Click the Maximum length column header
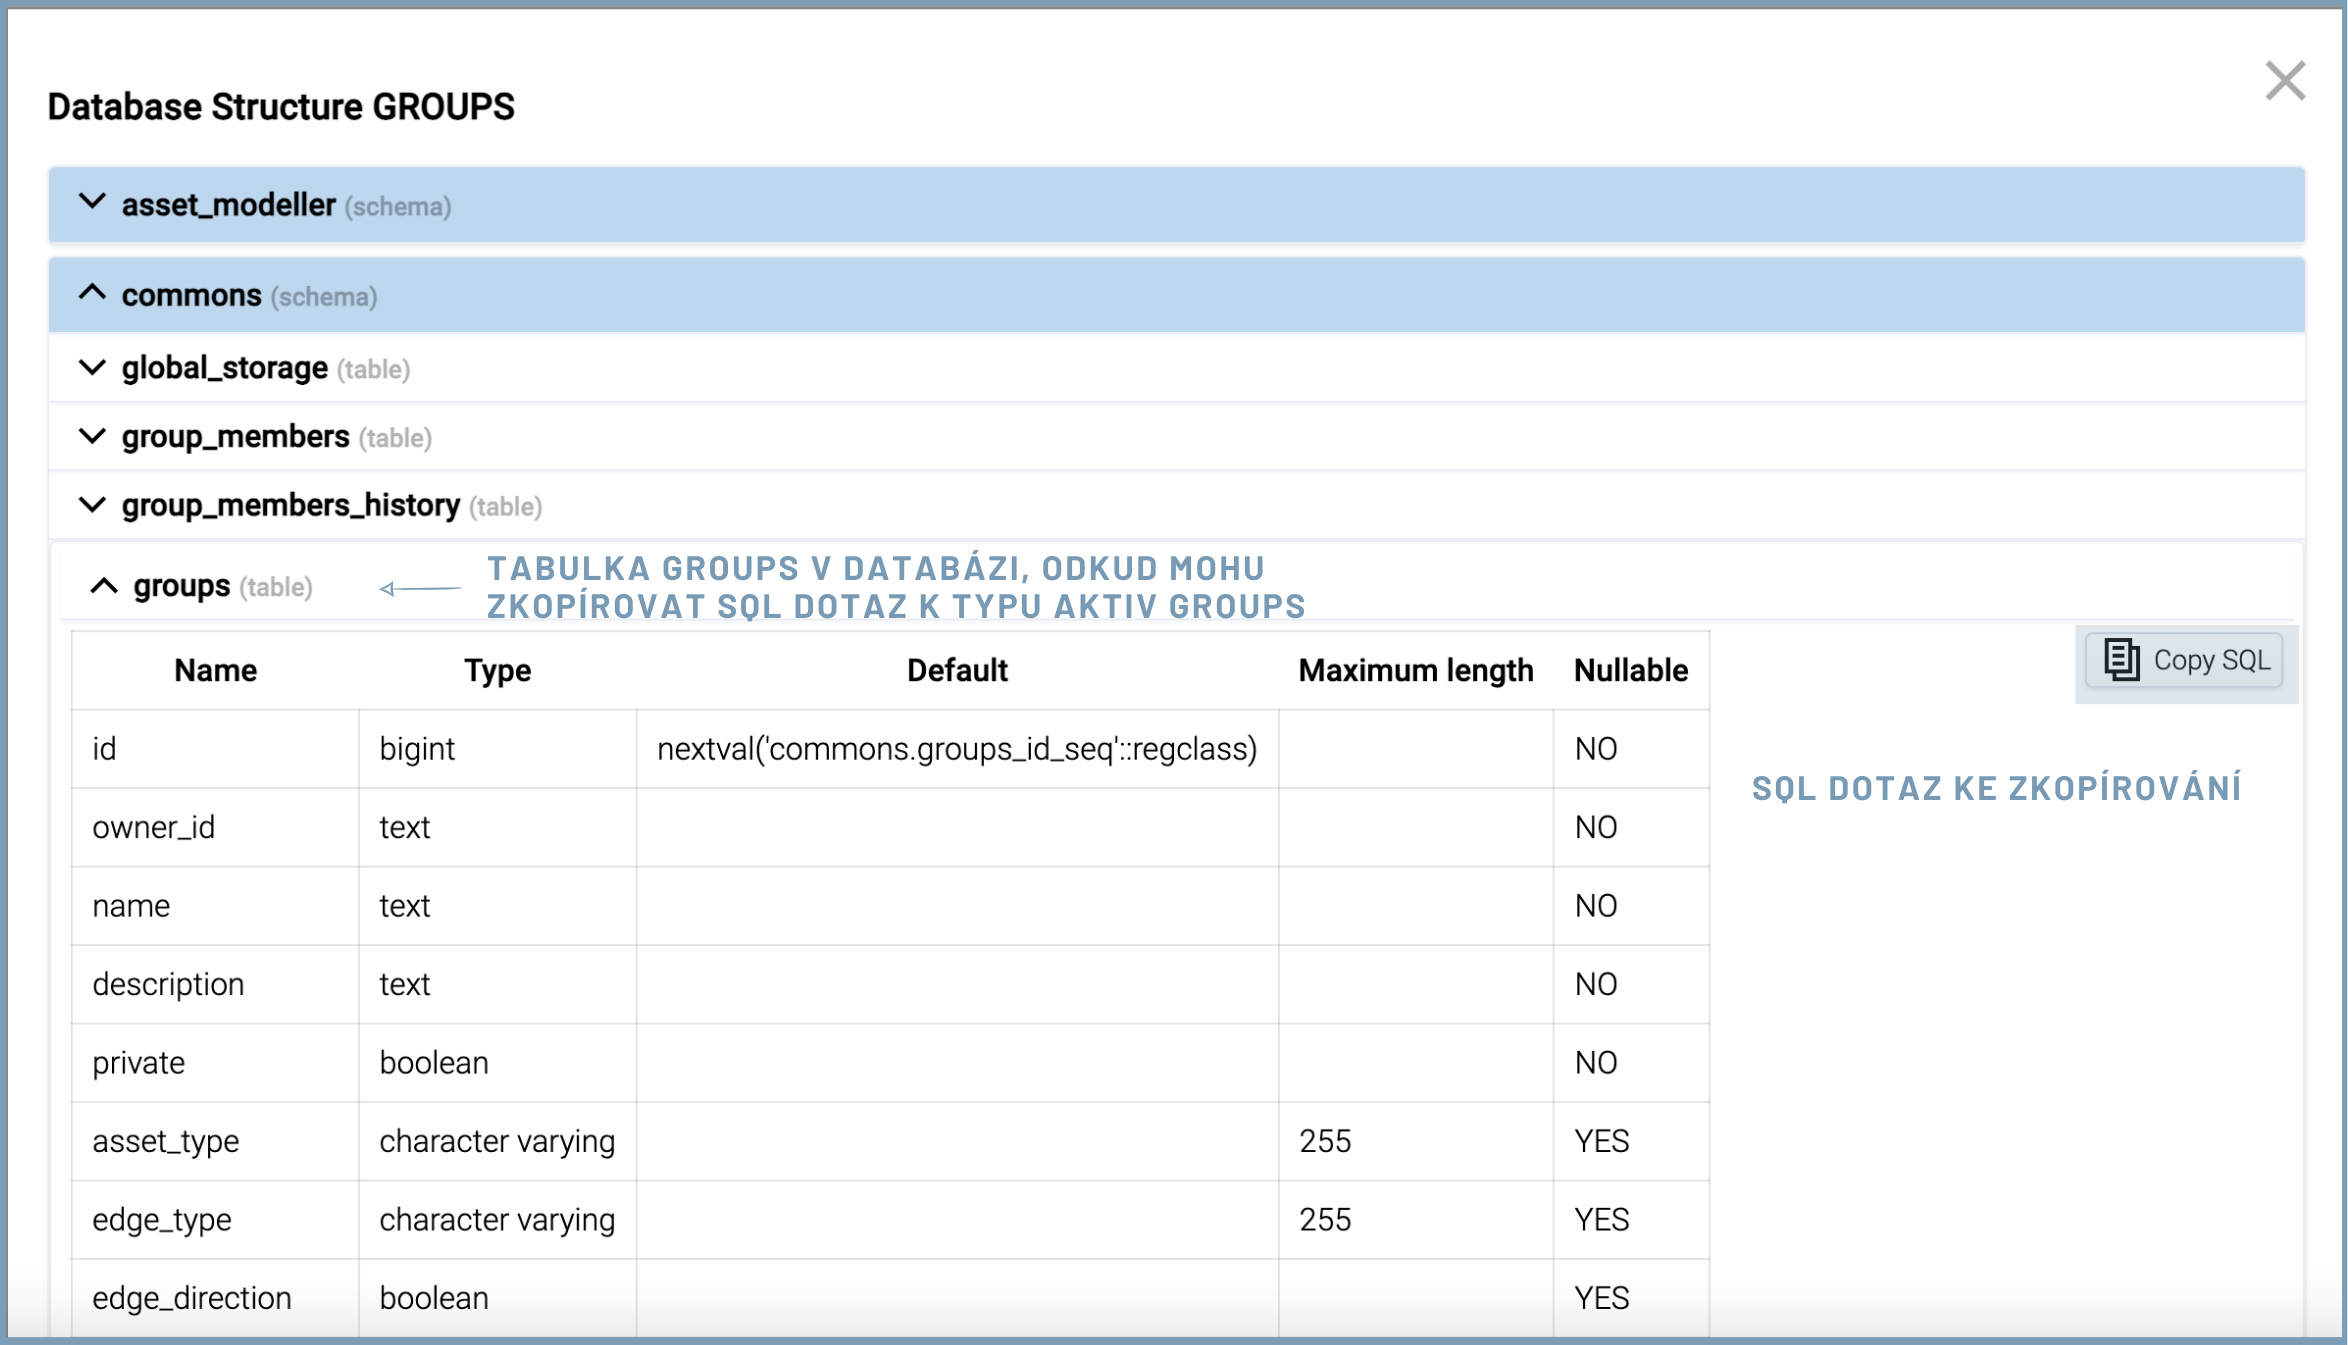Viewport: 2348px width, 1345px height. (x=1415, y=670)
